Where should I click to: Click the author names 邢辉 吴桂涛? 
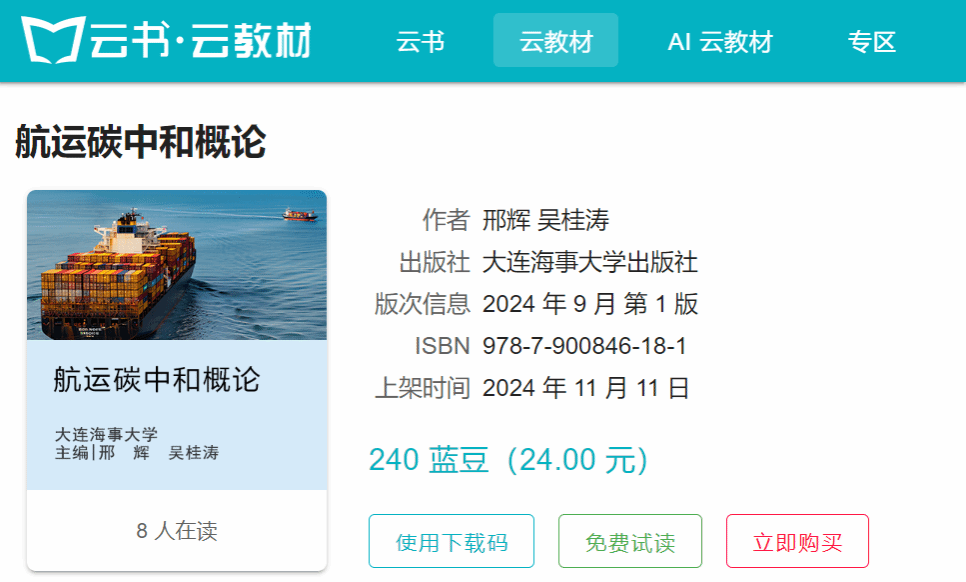point(545,220)
